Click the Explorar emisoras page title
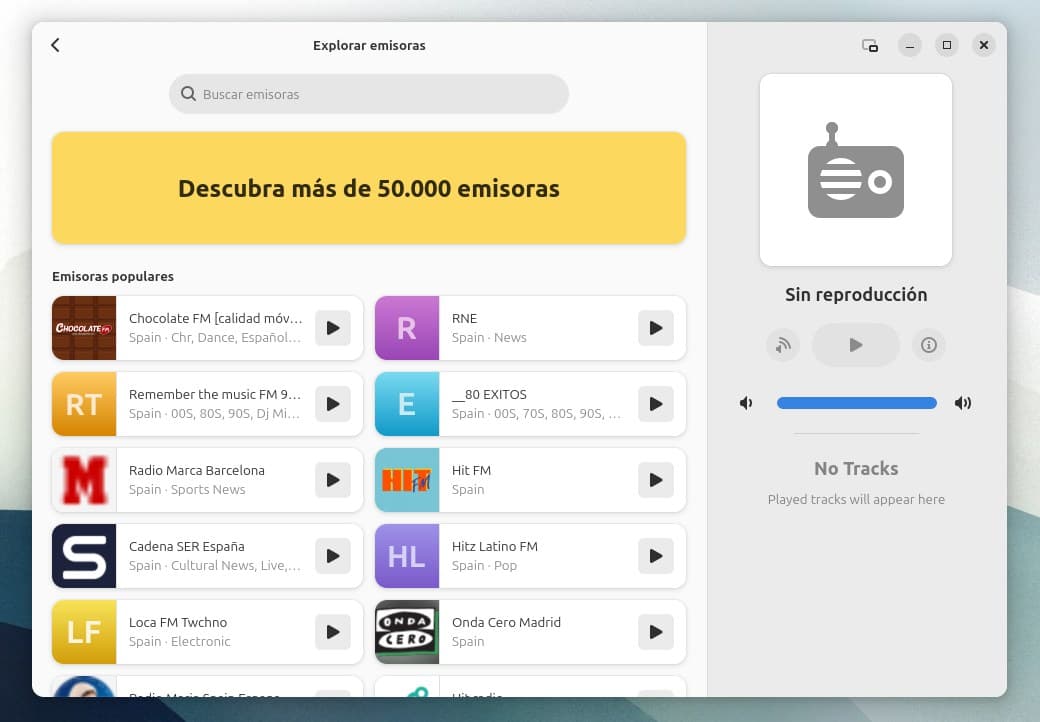 tap(369, 46)
